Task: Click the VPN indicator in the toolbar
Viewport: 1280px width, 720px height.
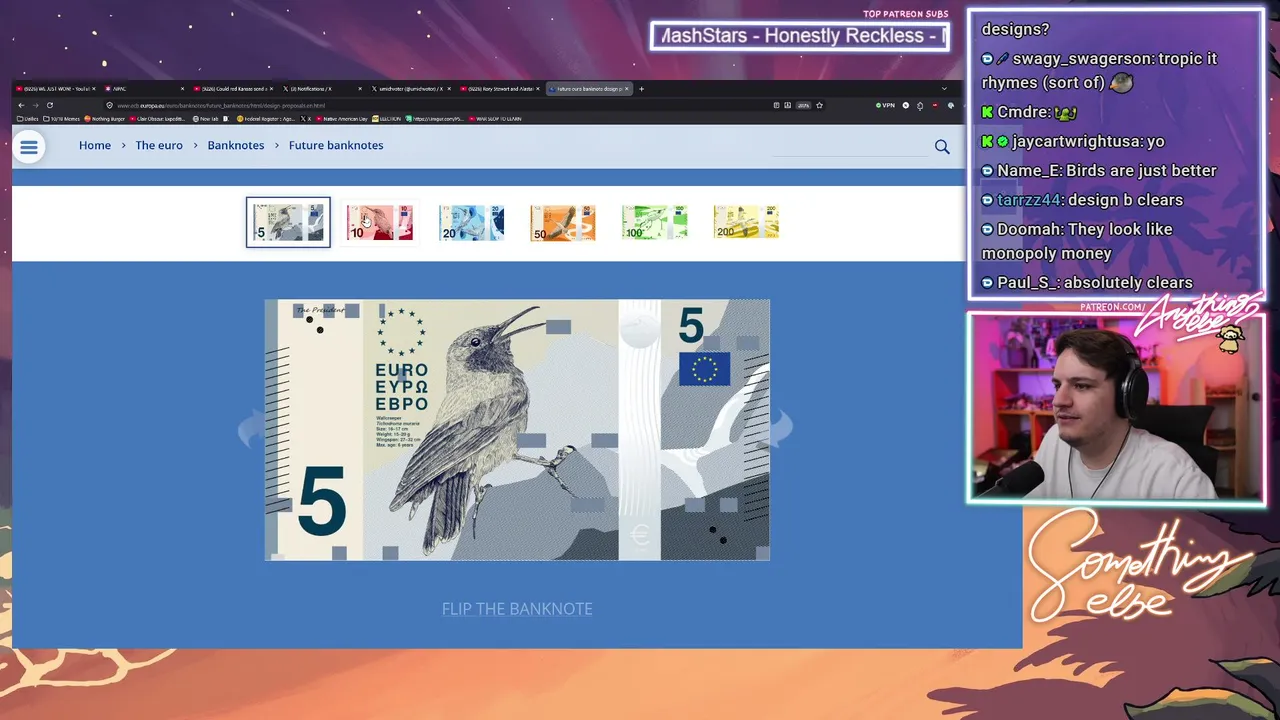Action: [x=885, y=105]
